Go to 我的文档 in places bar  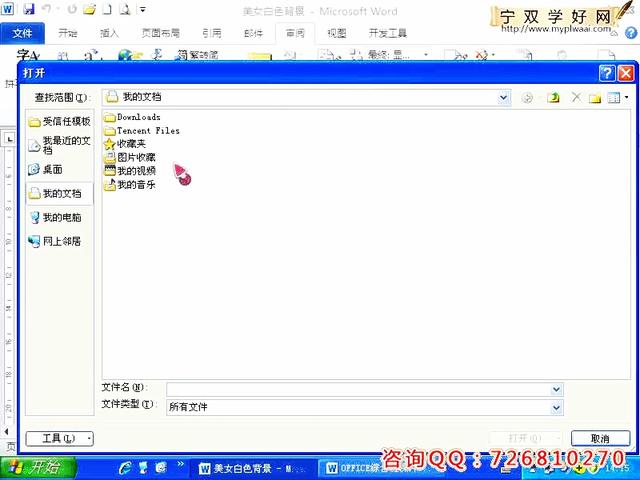[x=60, y=193]
